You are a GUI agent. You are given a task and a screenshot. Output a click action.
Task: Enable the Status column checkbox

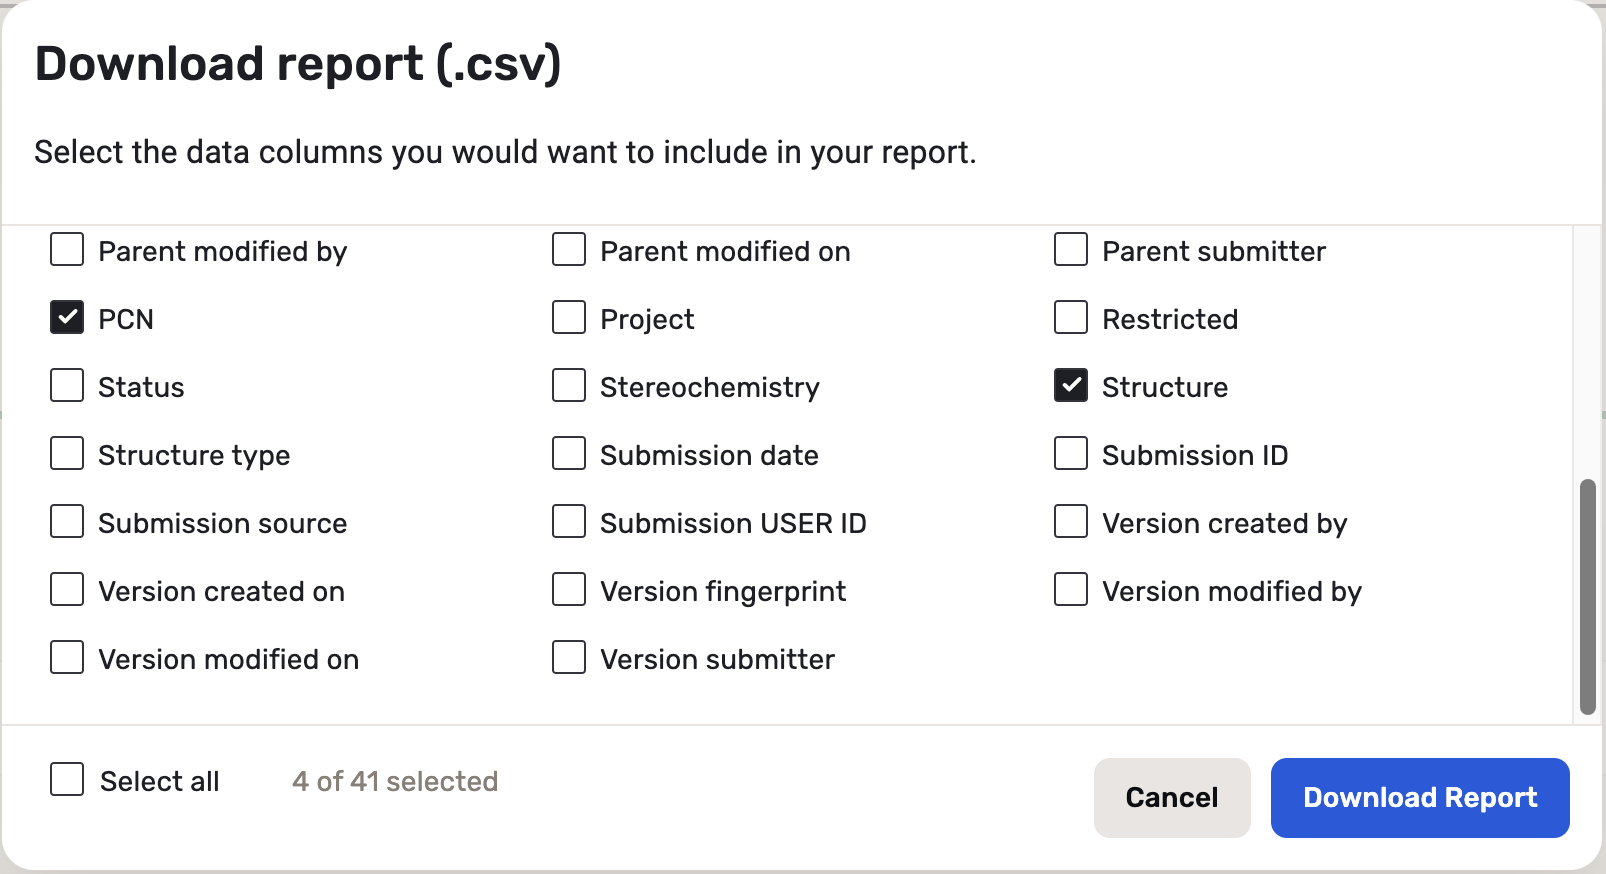pyautogui.click(x=67, y=386)
